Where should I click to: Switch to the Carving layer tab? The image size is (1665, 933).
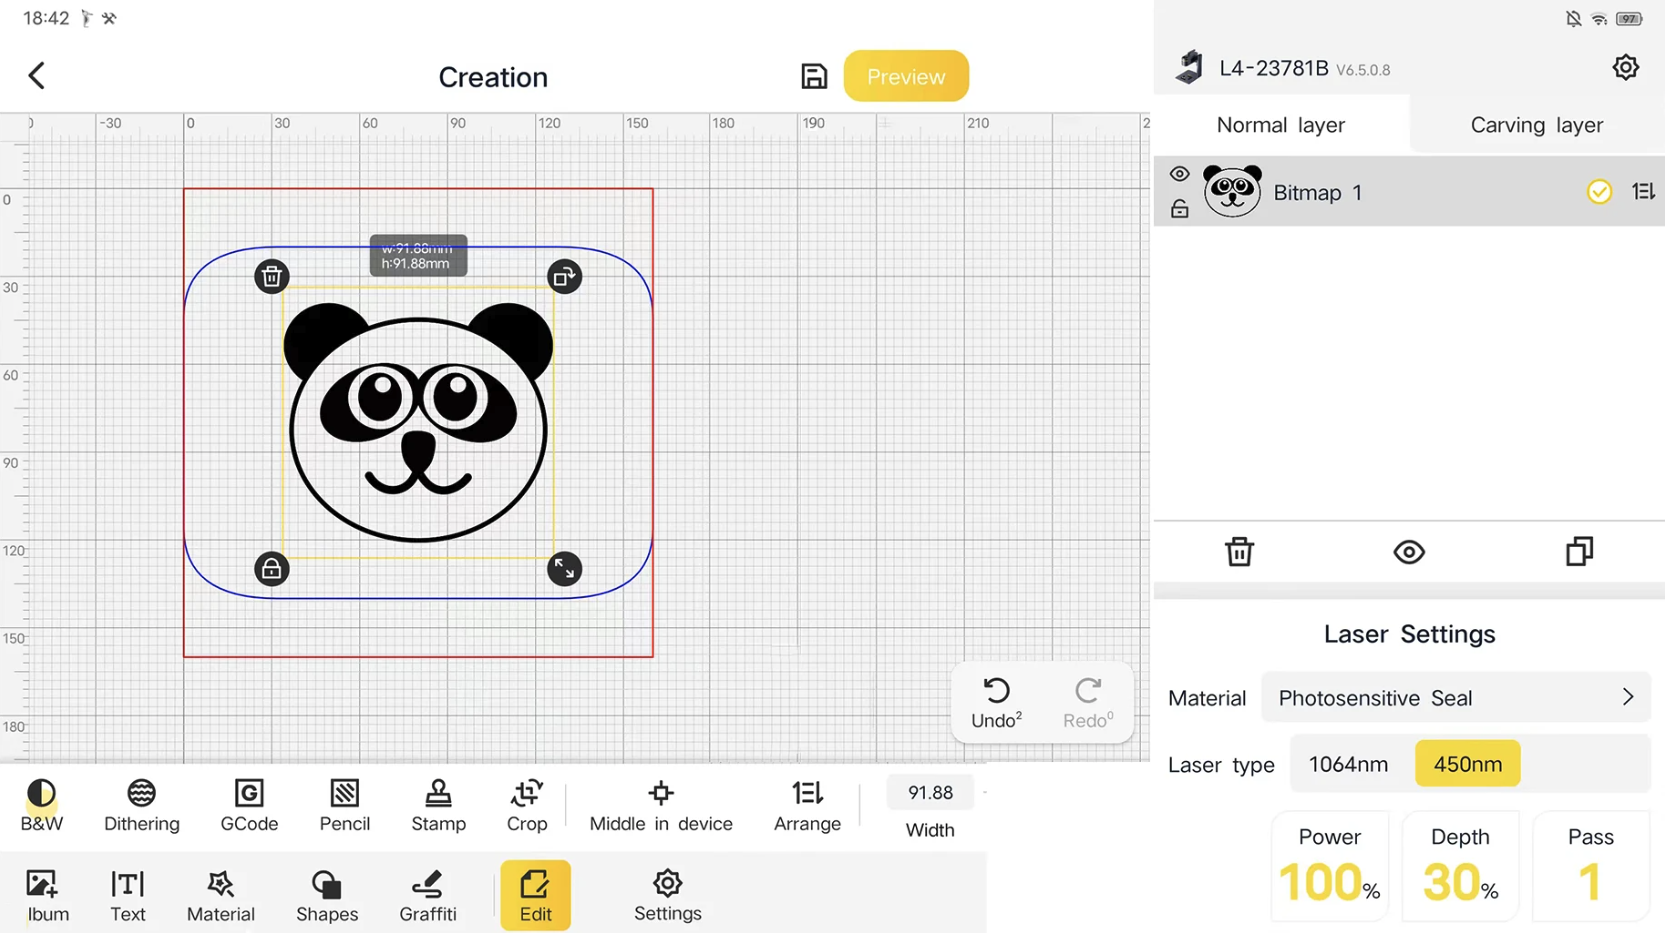pyautogui.click(x=1537, y=125)
